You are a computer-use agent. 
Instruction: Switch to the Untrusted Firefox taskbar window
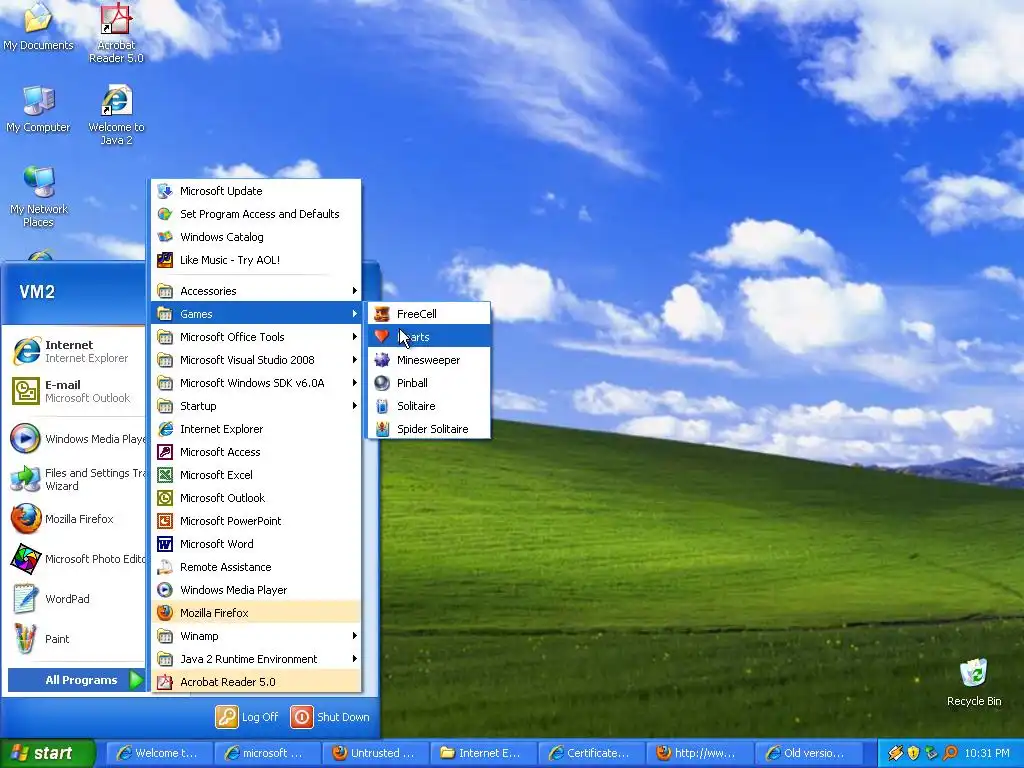point(376,754)
